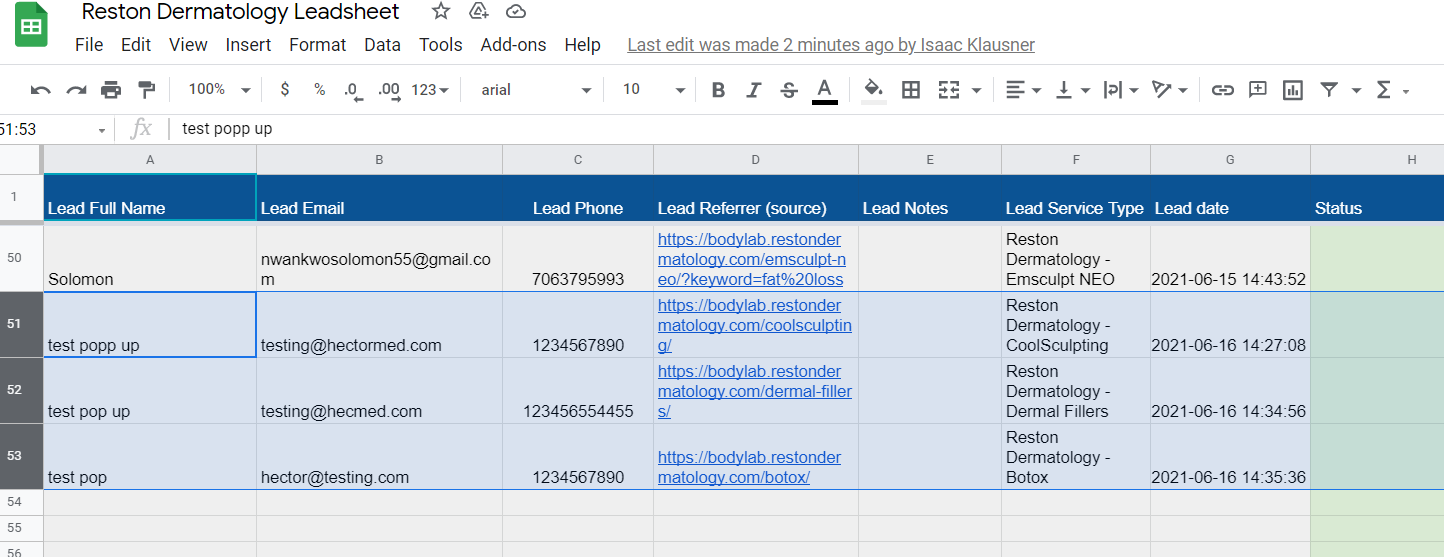1444x557 pixels.
Task: Follow the botox referrer link in row 53
Action: click(749, 467)
